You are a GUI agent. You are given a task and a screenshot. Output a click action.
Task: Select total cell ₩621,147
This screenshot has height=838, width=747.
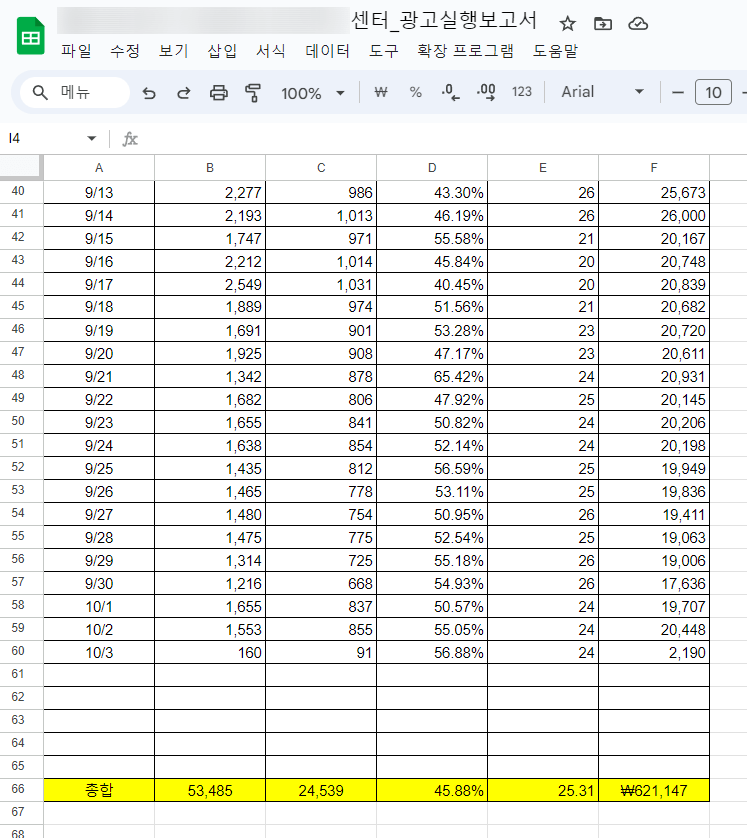click(654, 790)
